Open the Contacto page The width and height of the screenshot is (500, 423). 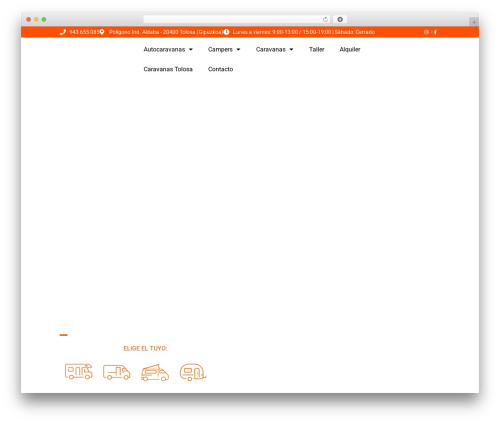220,69
